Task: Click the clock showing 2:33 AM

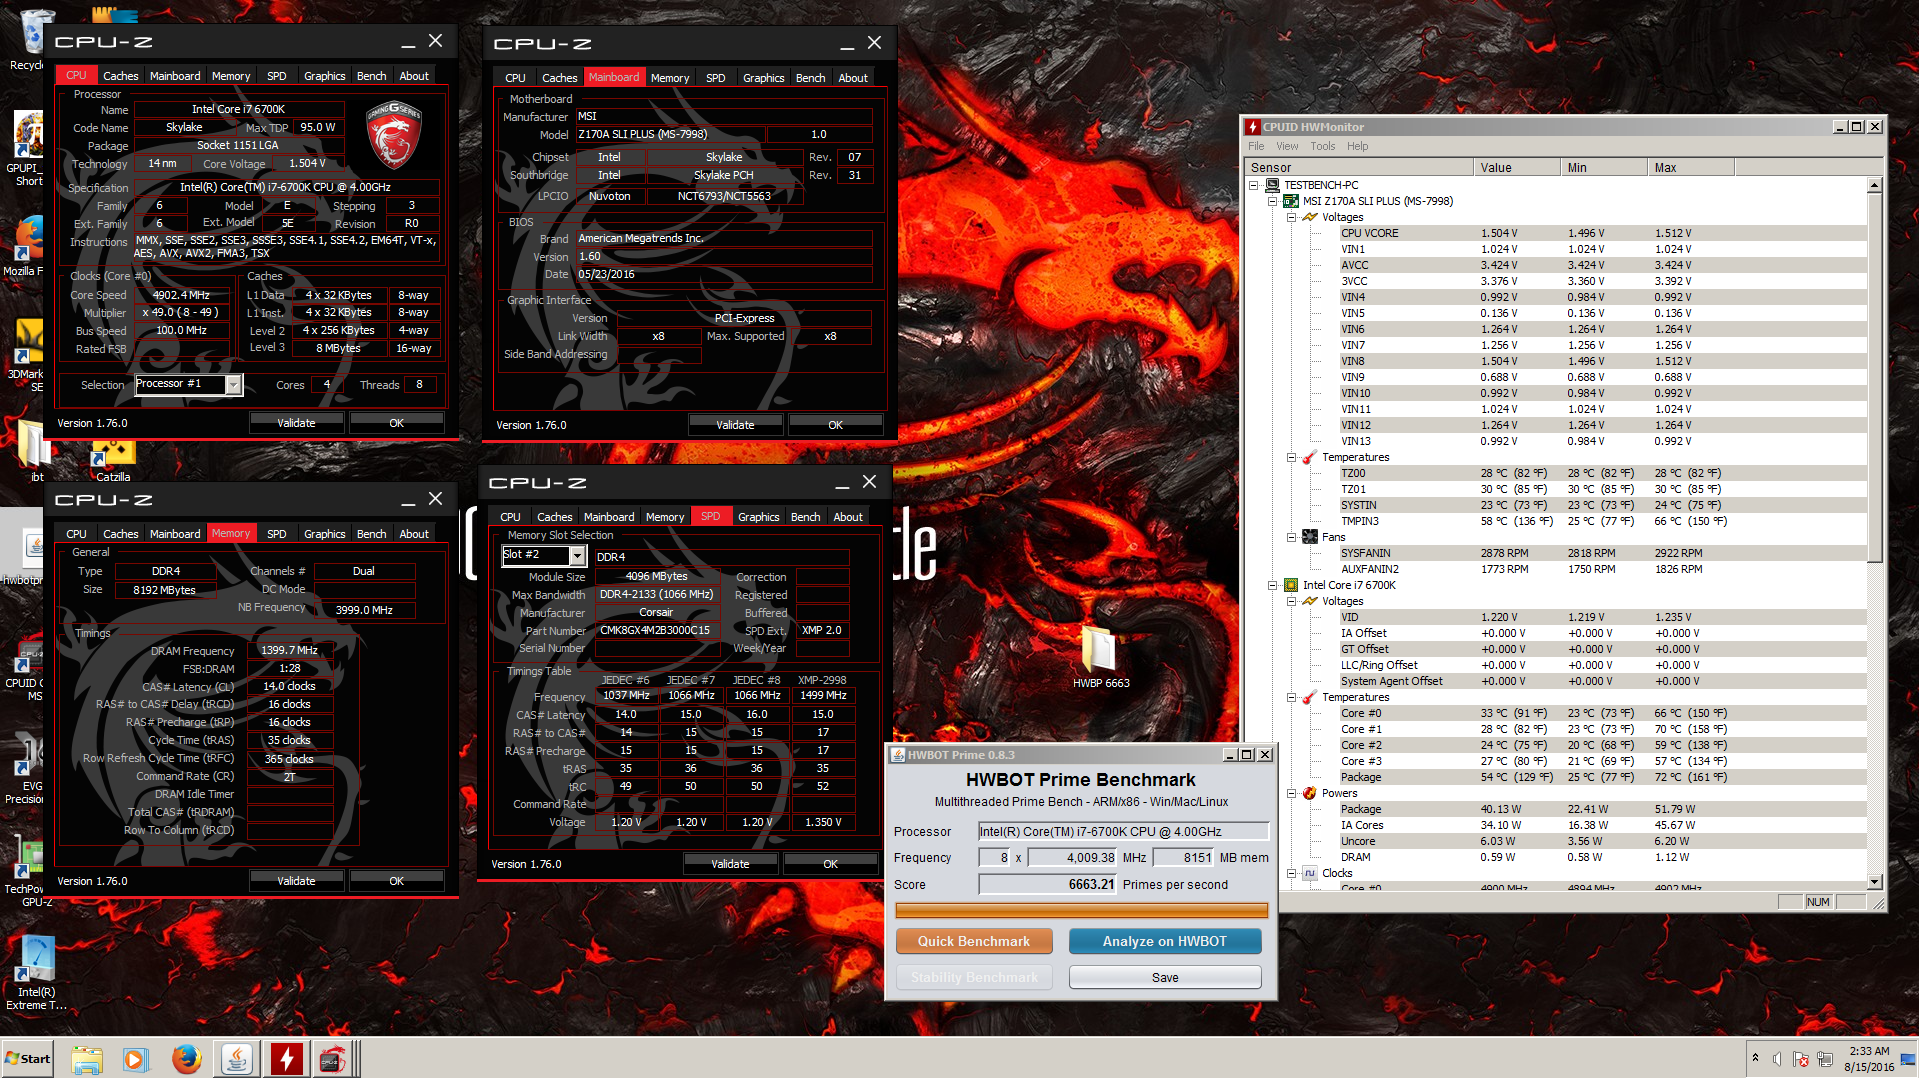Action: (1869, 1051)
